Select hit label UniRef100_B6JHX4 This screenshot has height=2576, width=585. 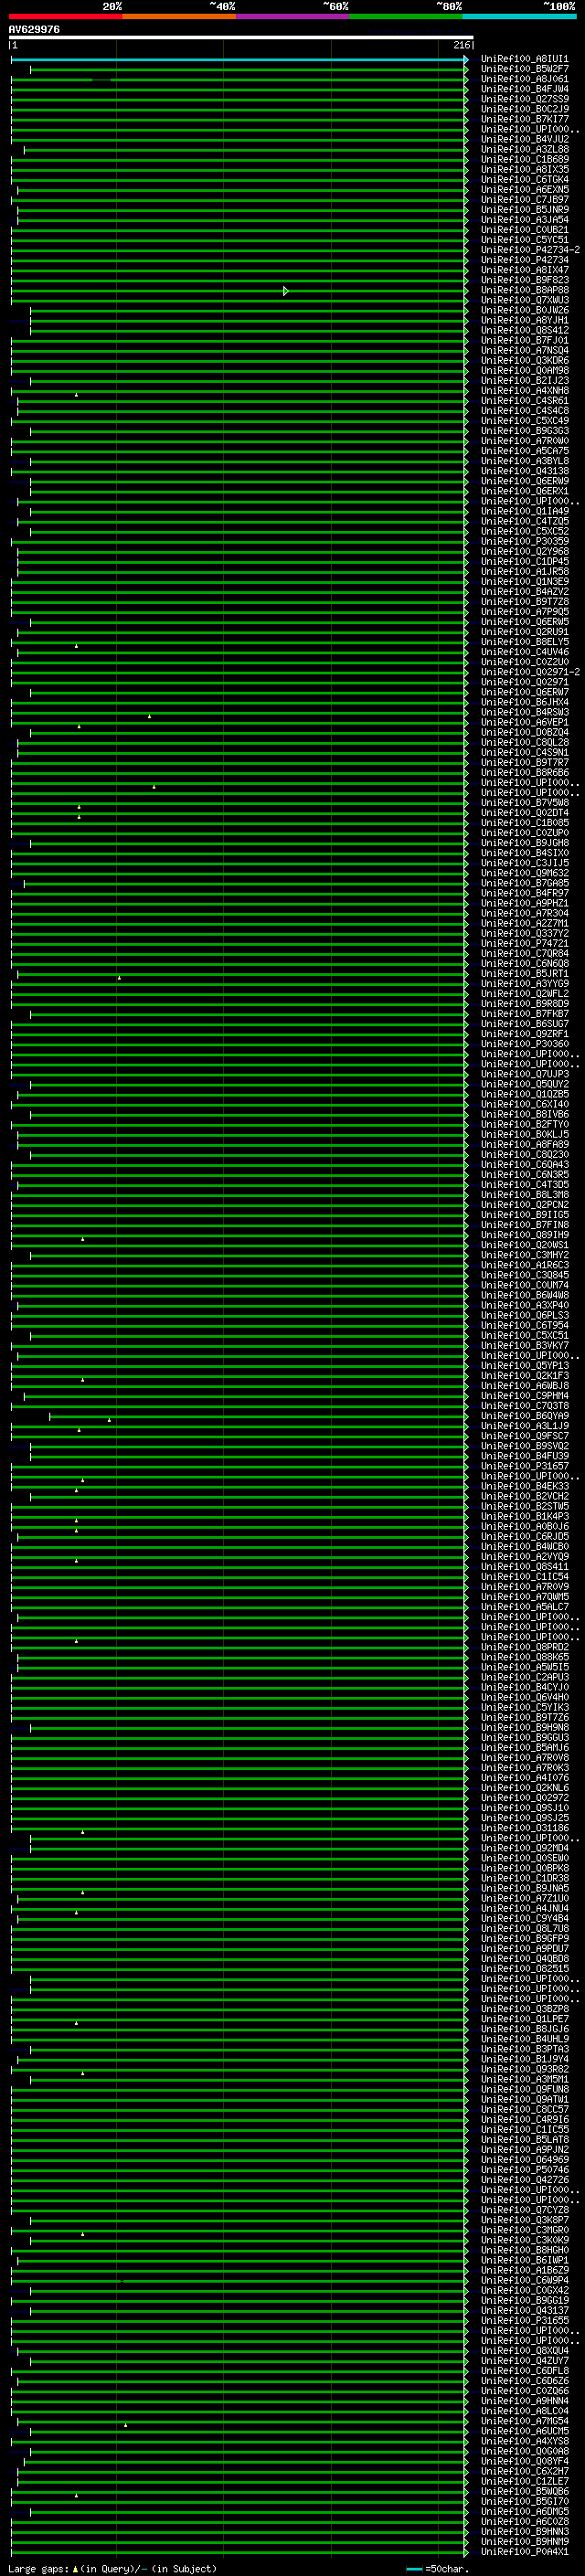tap(524, 702)
